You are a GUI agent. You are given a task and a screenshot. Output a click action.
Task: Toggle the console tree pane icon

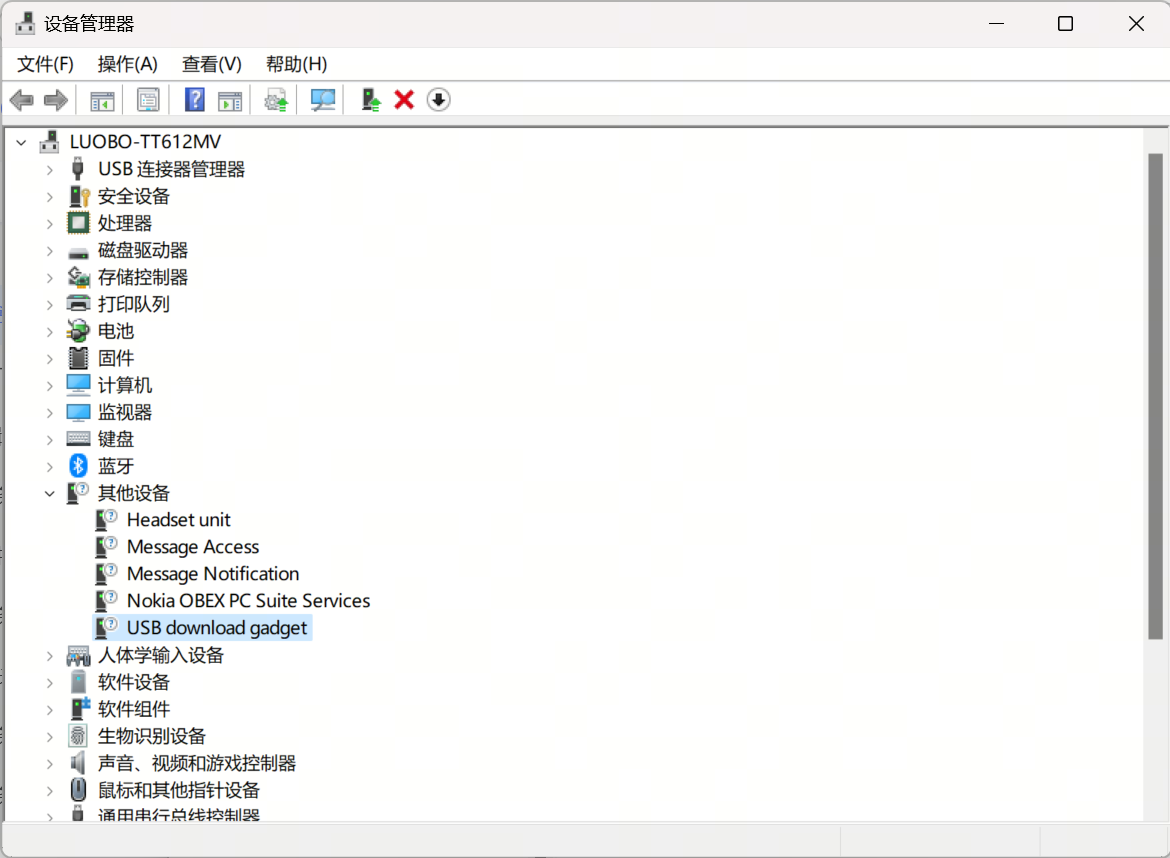[102, 100]
